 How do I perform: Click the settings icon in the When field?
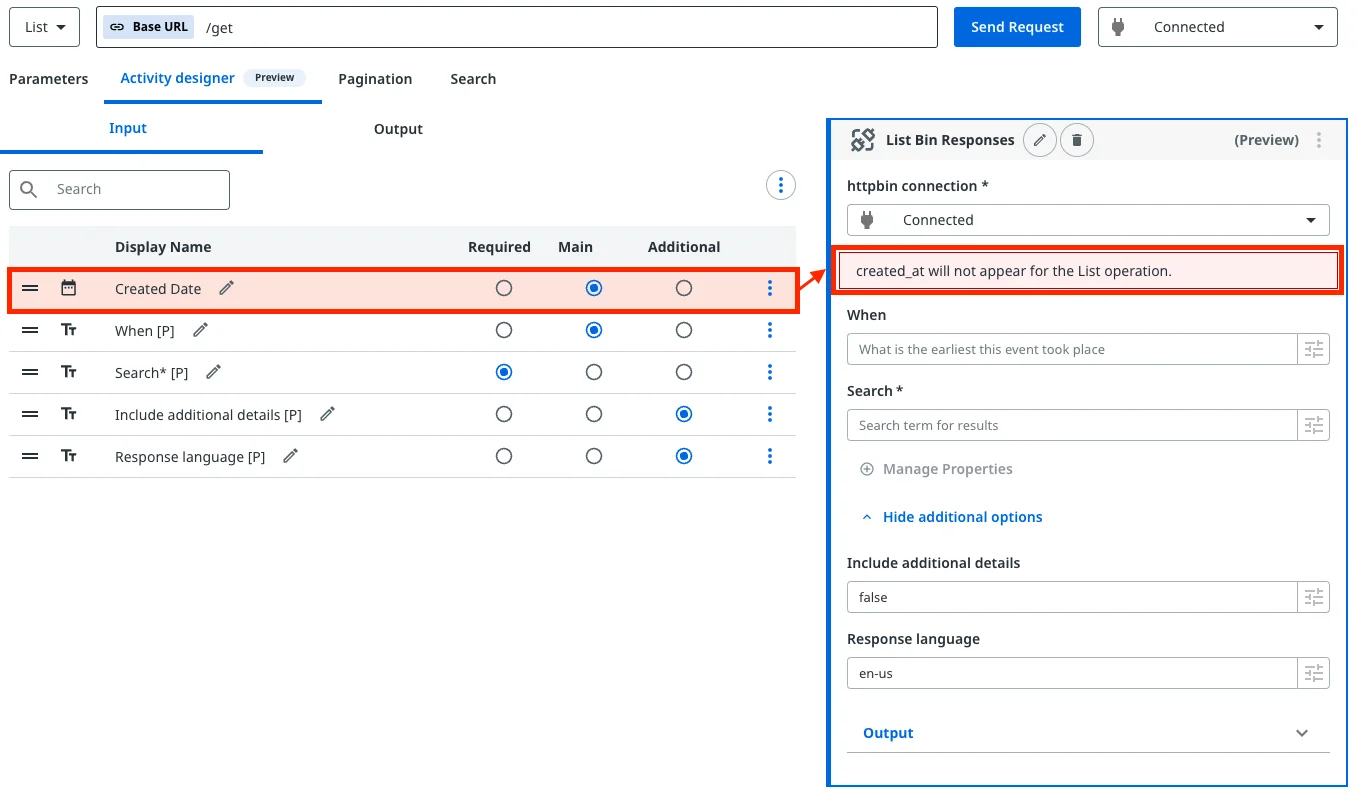point(1313,349)
